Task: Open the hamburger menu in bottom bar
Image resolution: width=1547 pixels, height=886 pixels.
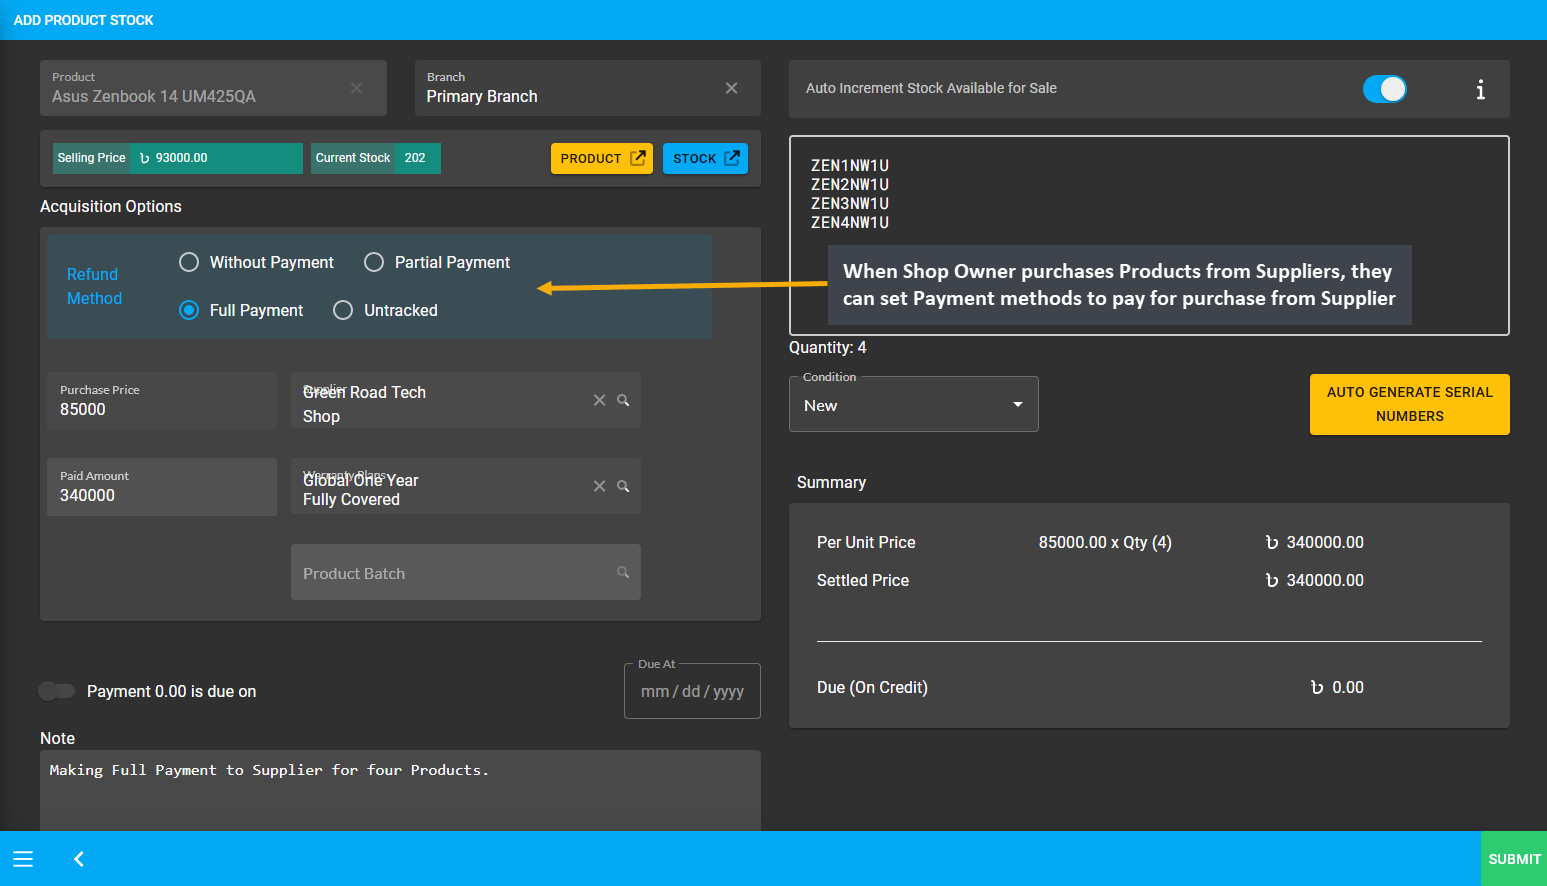Action: (23, 859)
